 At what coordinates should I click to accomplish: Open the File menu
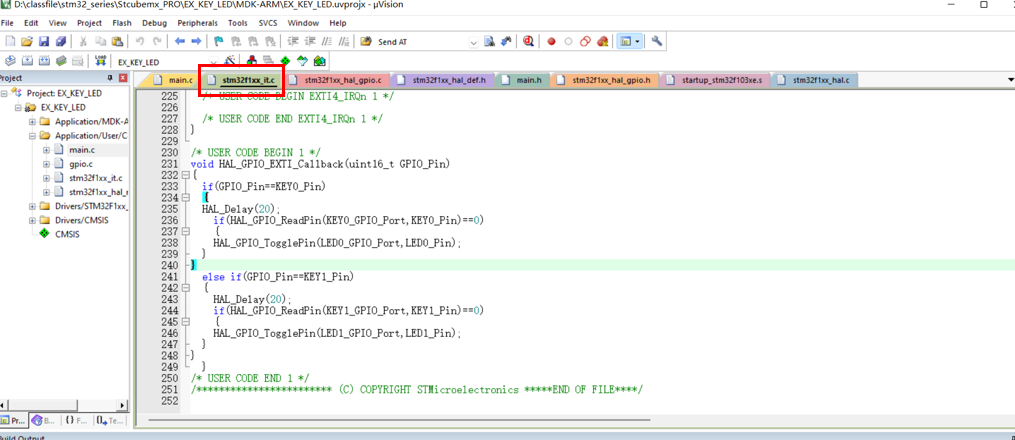(7, 23)
